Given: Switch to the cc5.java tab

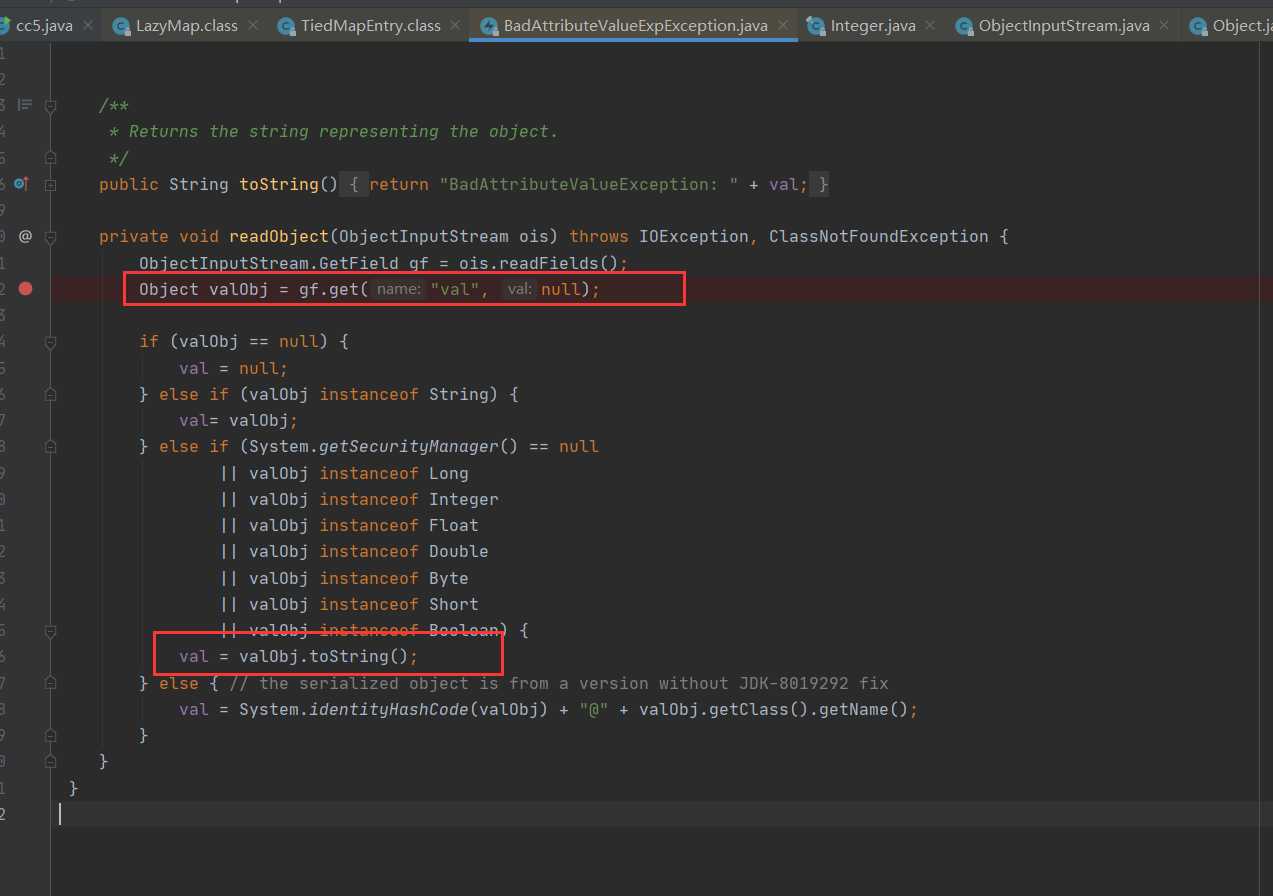Looking at the screenshot, I should pyautogui.click(x=44, y=26).
